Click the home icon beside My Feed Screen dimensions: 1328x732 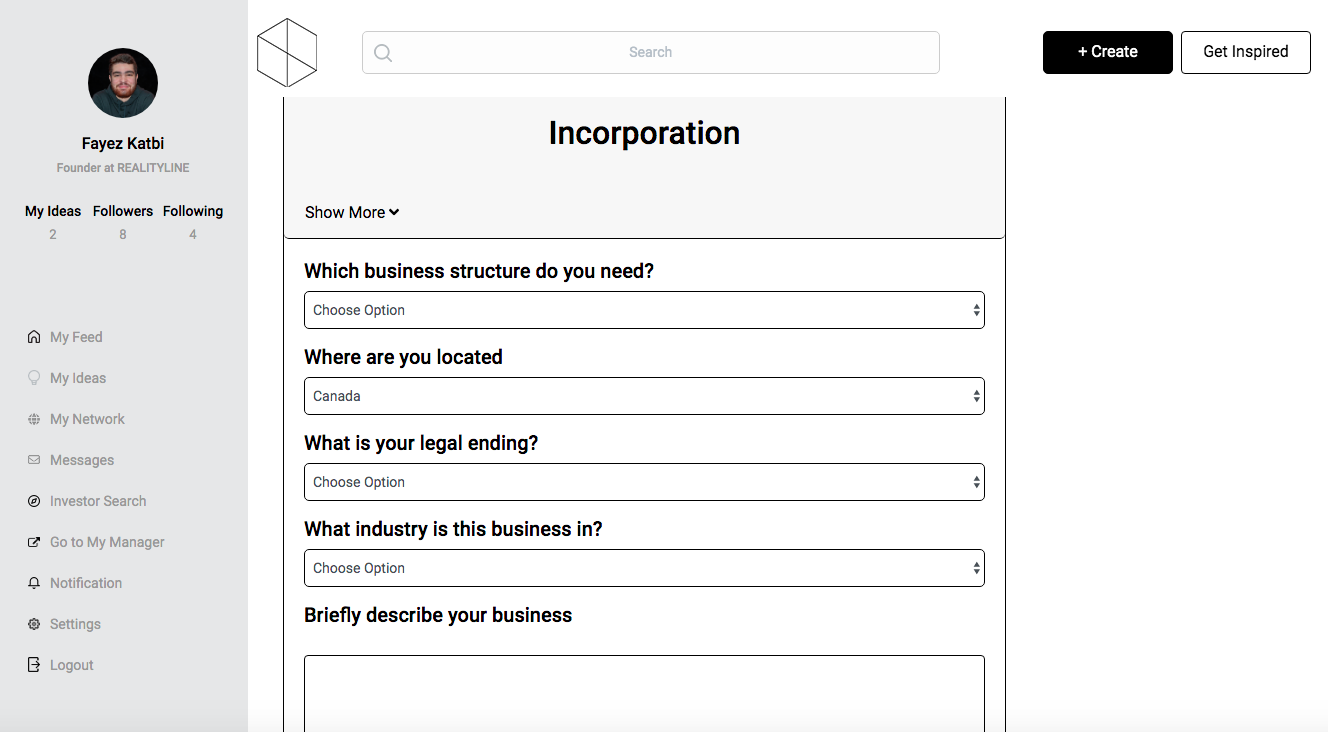coord(34,337)
